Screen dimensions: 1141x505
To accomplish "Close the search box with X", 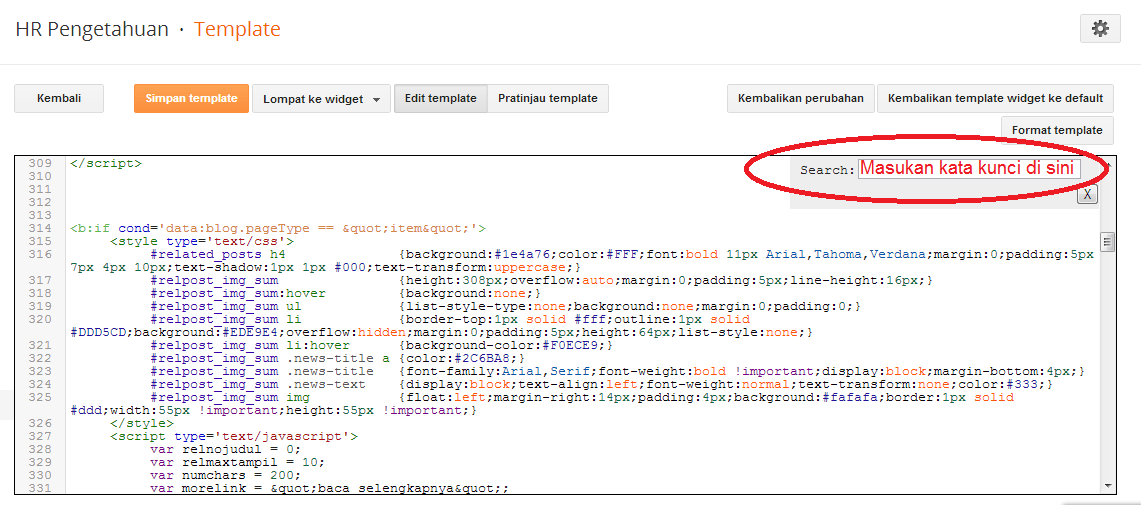I will (x=1087, y=194).
